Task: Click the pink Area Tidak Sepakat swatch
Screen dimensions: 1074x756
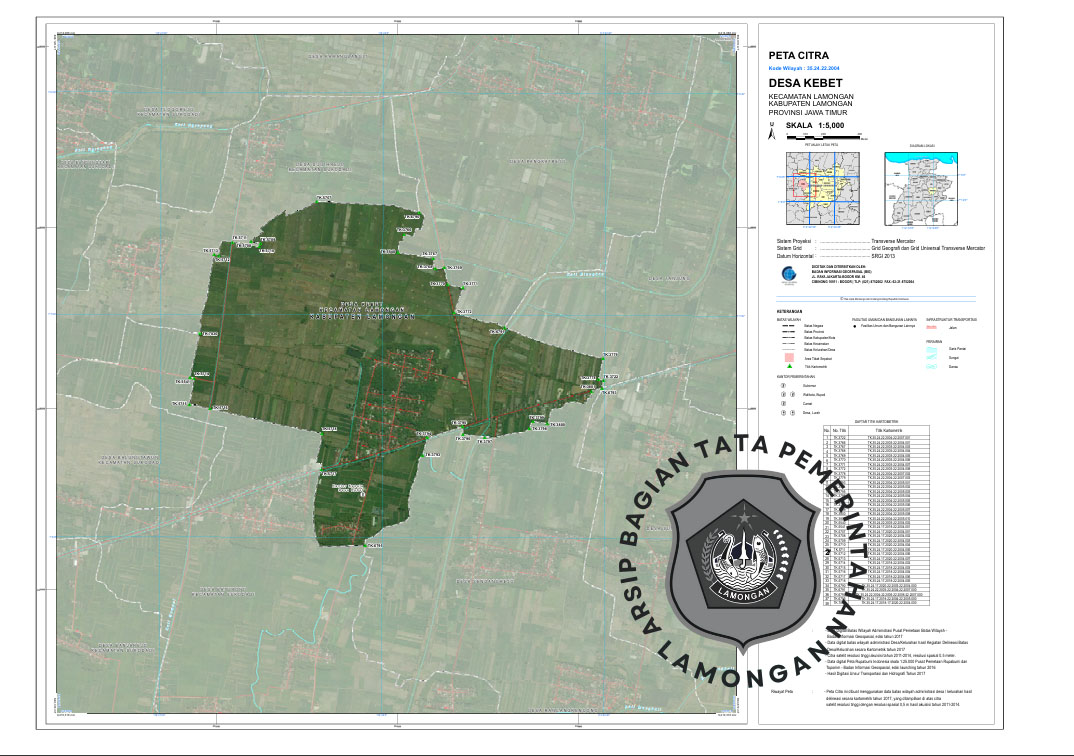Action: 789,357
